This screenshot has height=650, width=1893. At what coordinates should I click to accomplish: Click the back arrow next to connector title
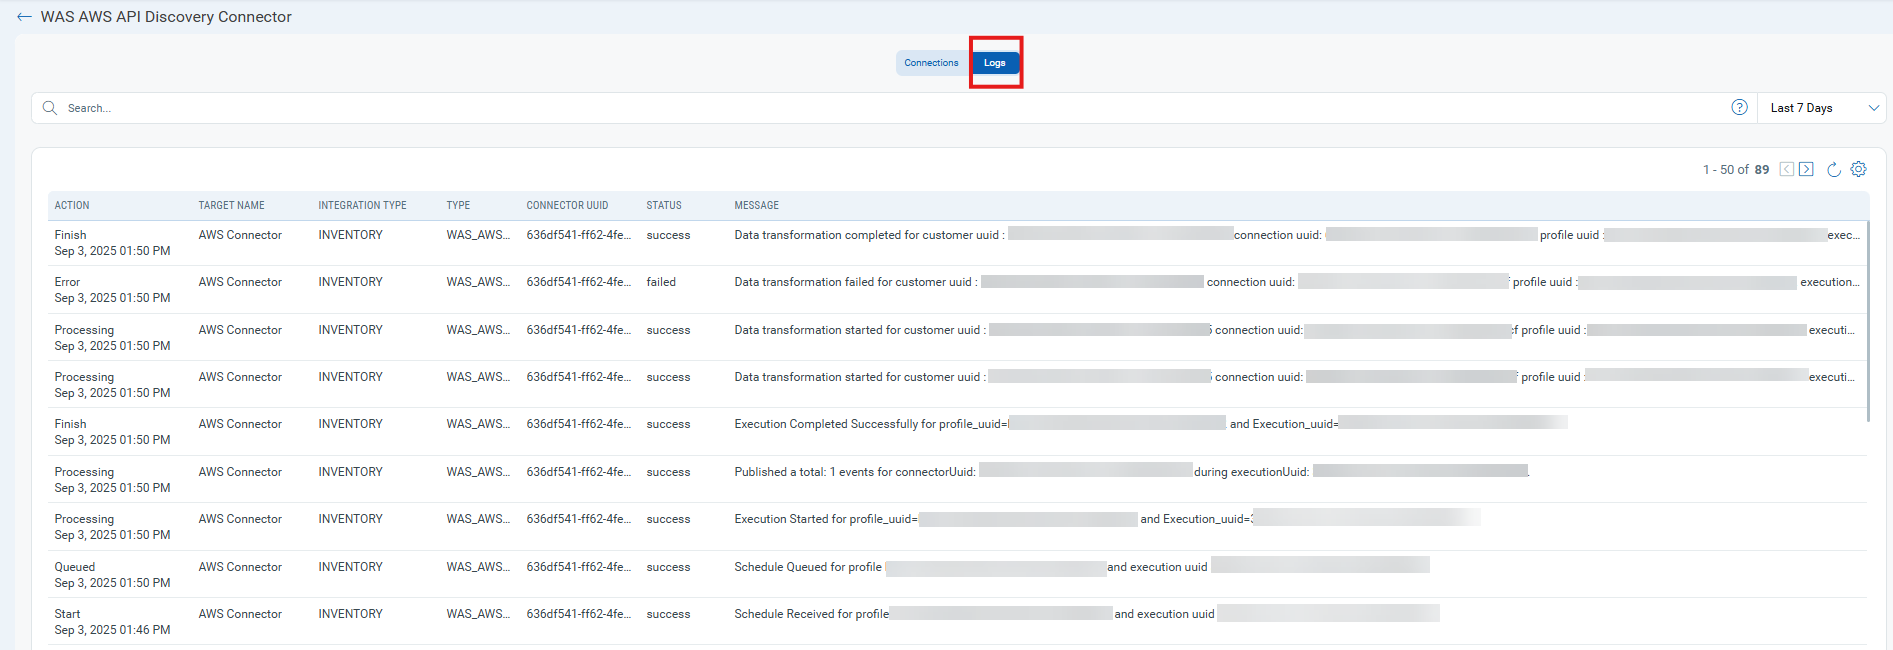pyautogui.click(x=24, y=17)
